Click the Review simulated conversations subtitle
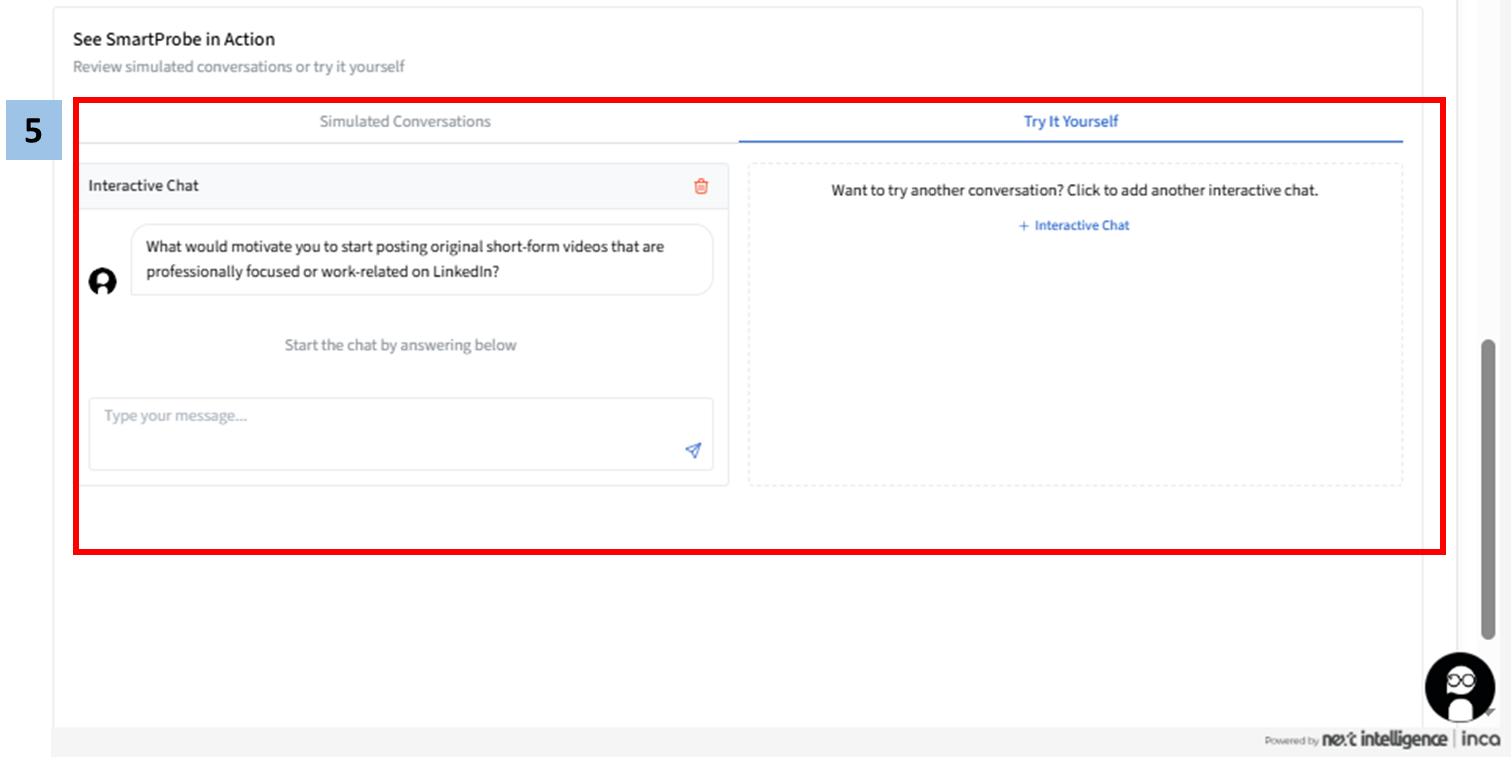Screen dimensions: 1511x757 [x=239, y=67]
